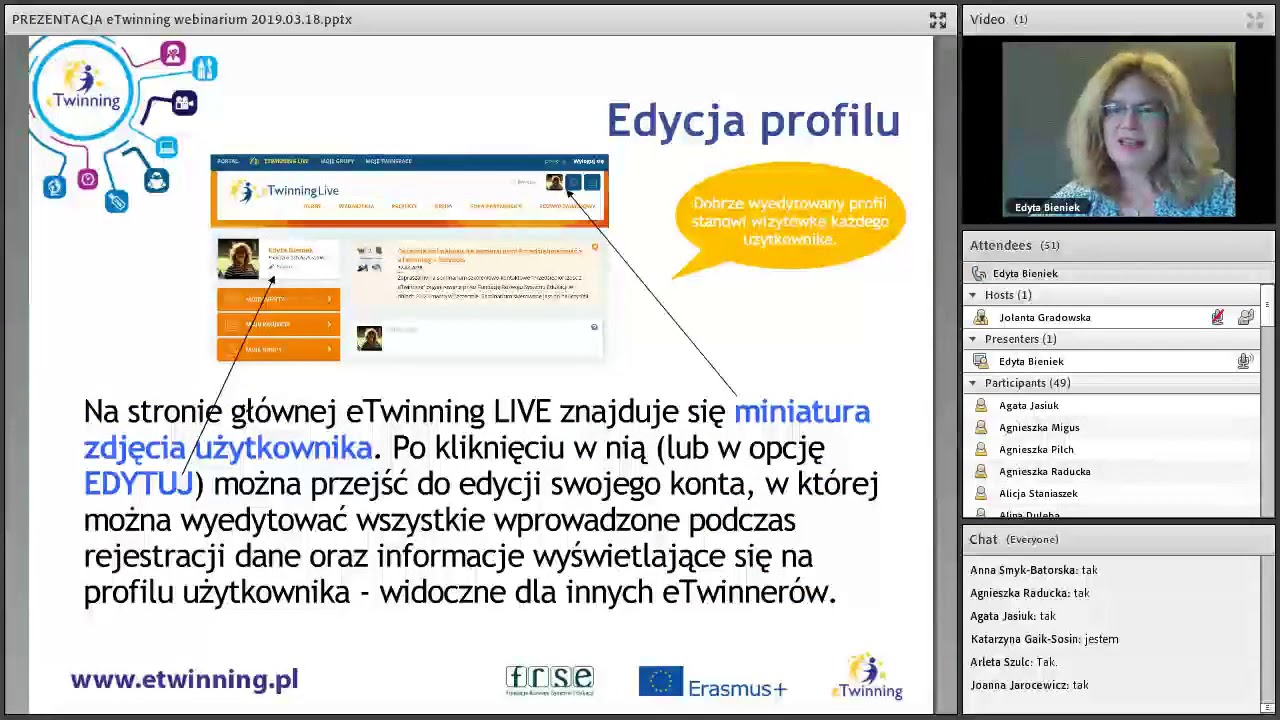Click 'miniatura' highlighted text on slide

tap(802, 412)
